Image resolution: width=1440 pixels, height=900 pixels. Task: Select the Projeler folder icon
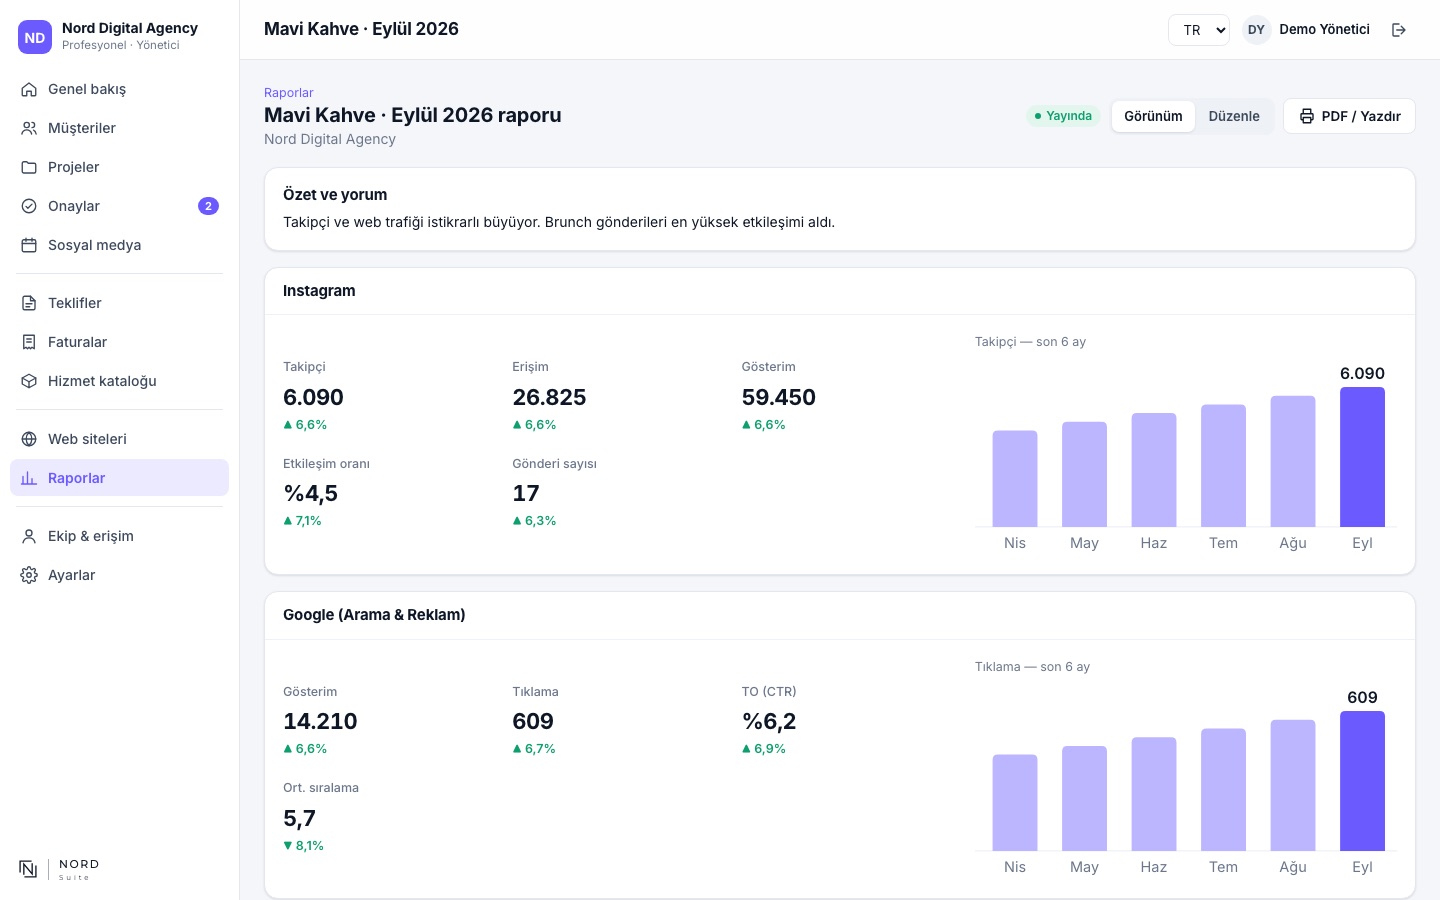(x=29, y=167)
